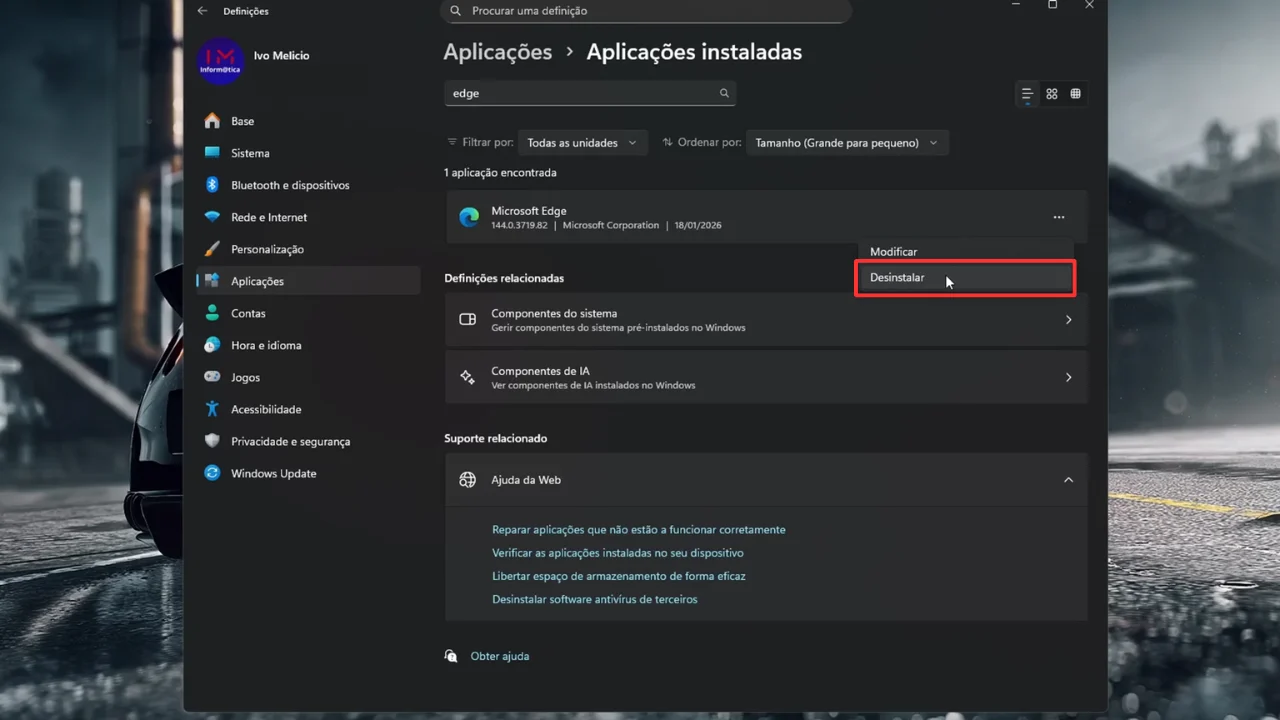Click the Ivo Melicio user name
The image size is (1280, 720).
pos(282,56)
